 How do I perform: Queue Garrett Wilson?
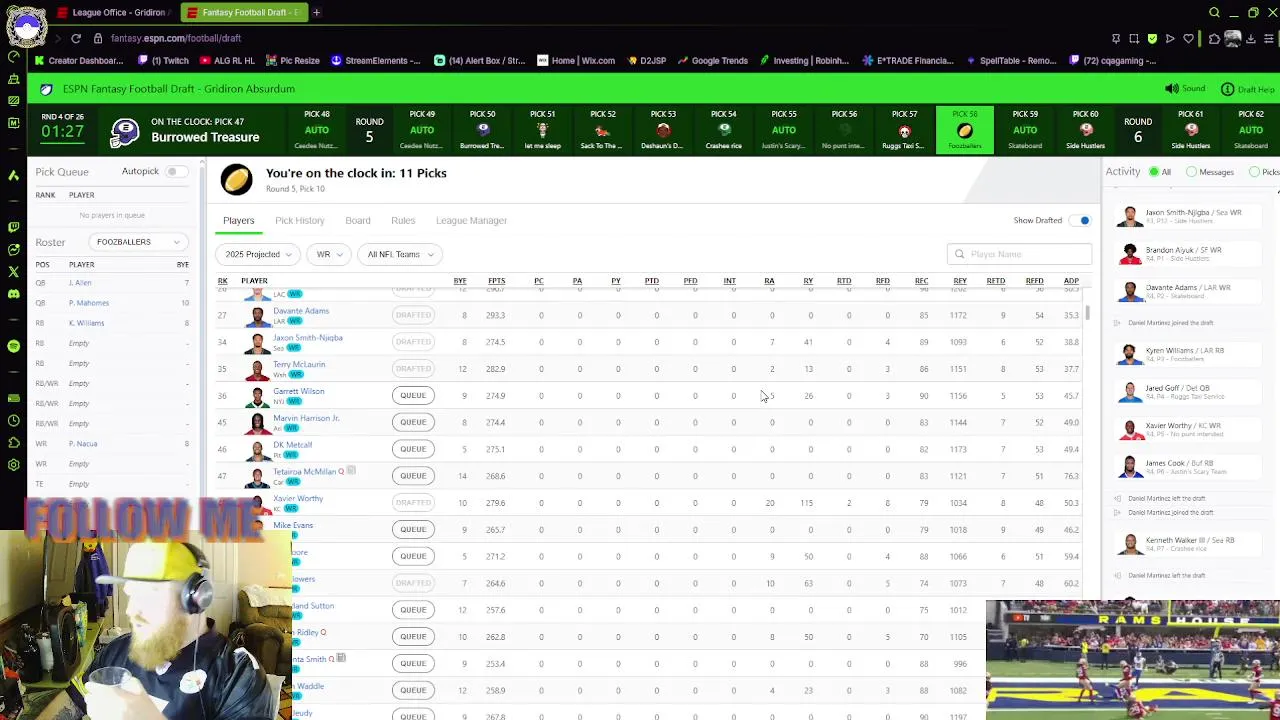coord(413,395)
